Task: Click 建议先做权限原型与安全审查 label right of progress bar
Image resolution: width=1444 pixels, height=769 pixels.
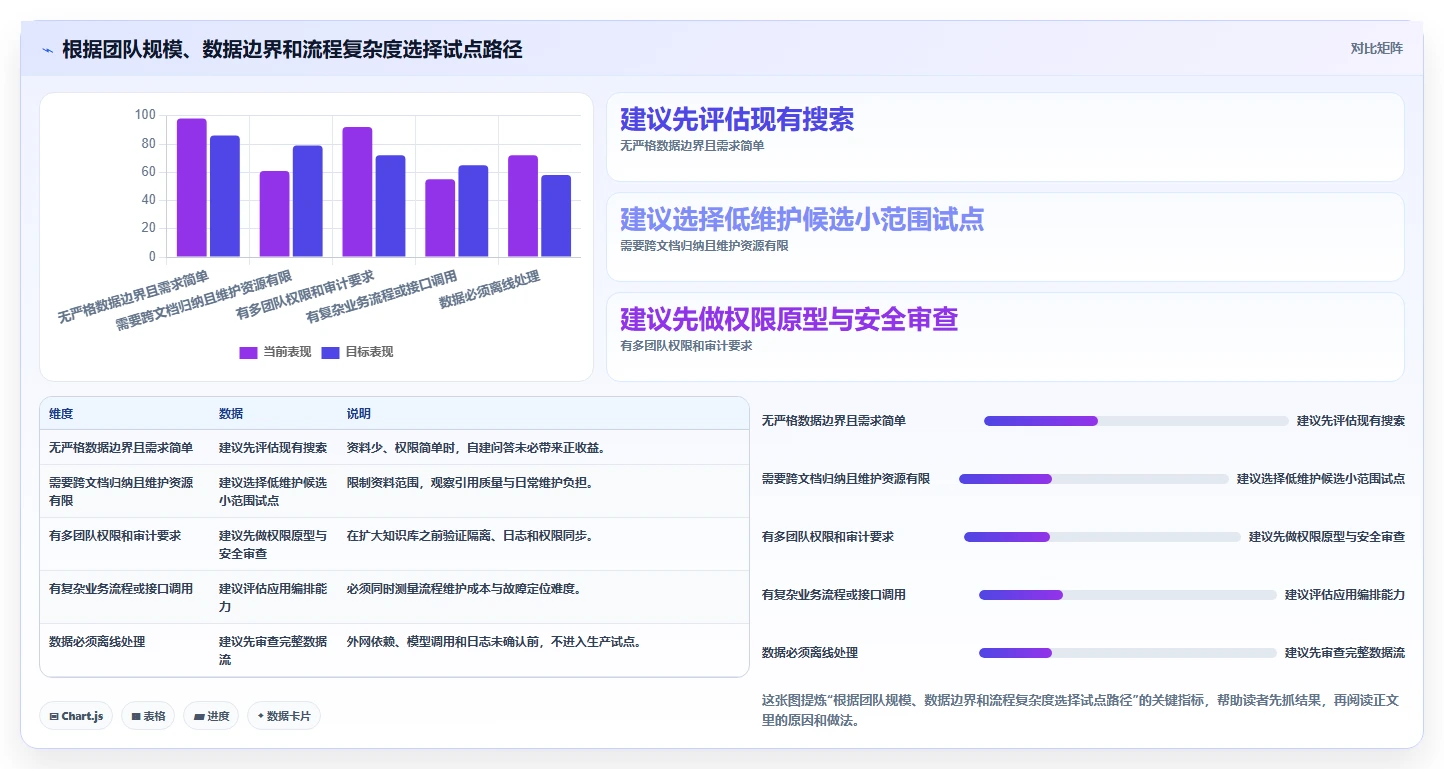Action: (x=1327, y=537)
